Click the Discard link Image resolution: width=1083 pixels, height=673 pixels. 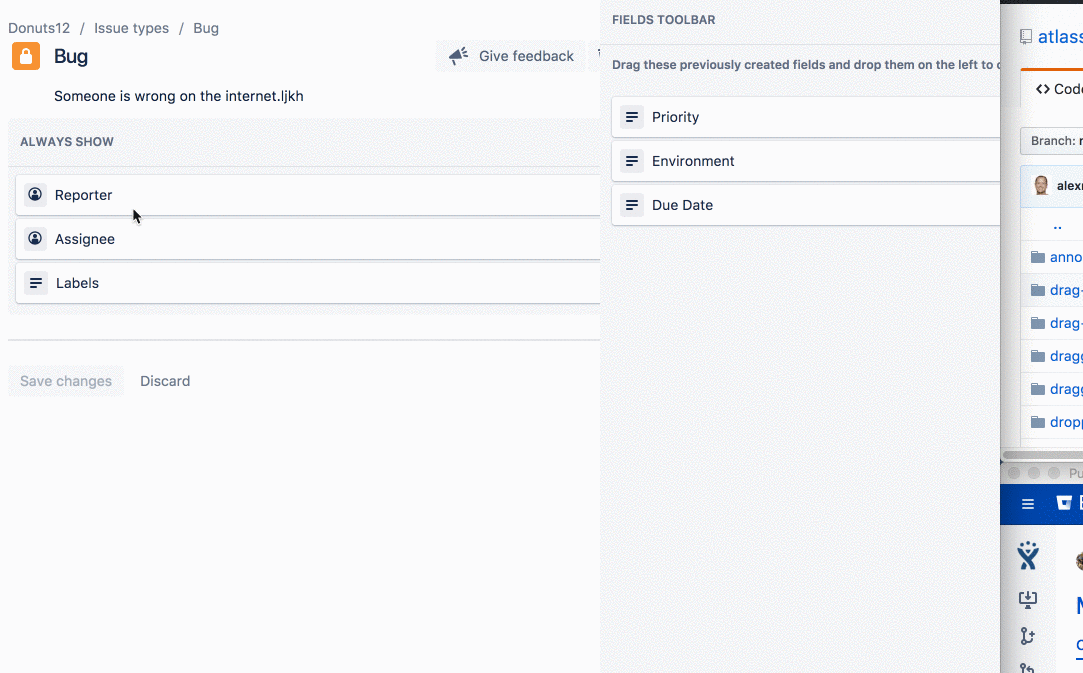click(x=165, y=380)
